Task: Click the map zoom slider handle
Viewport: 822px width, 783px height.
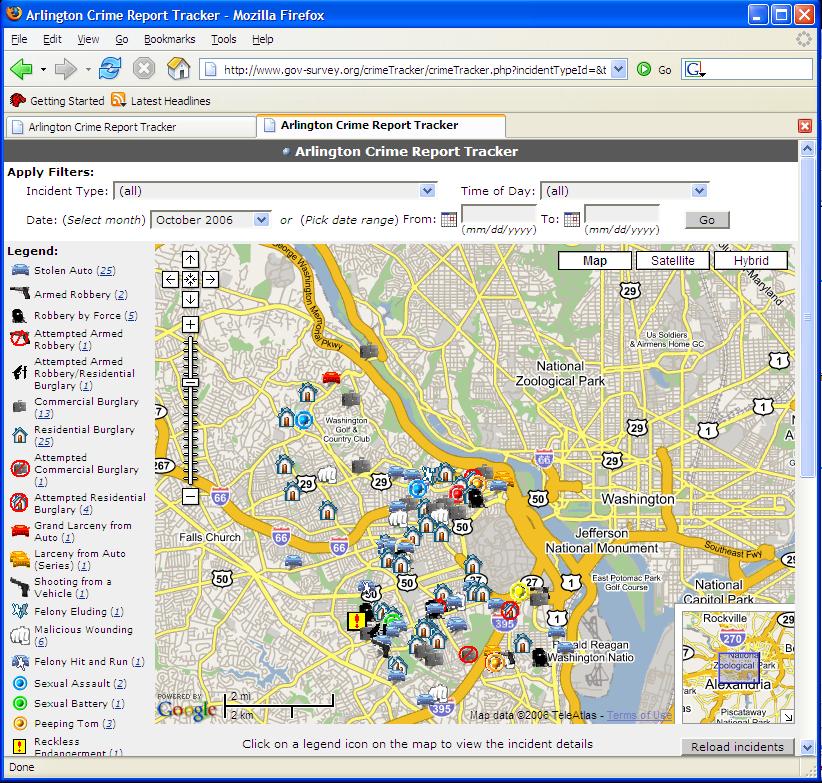Action: [x=190, y=383]
